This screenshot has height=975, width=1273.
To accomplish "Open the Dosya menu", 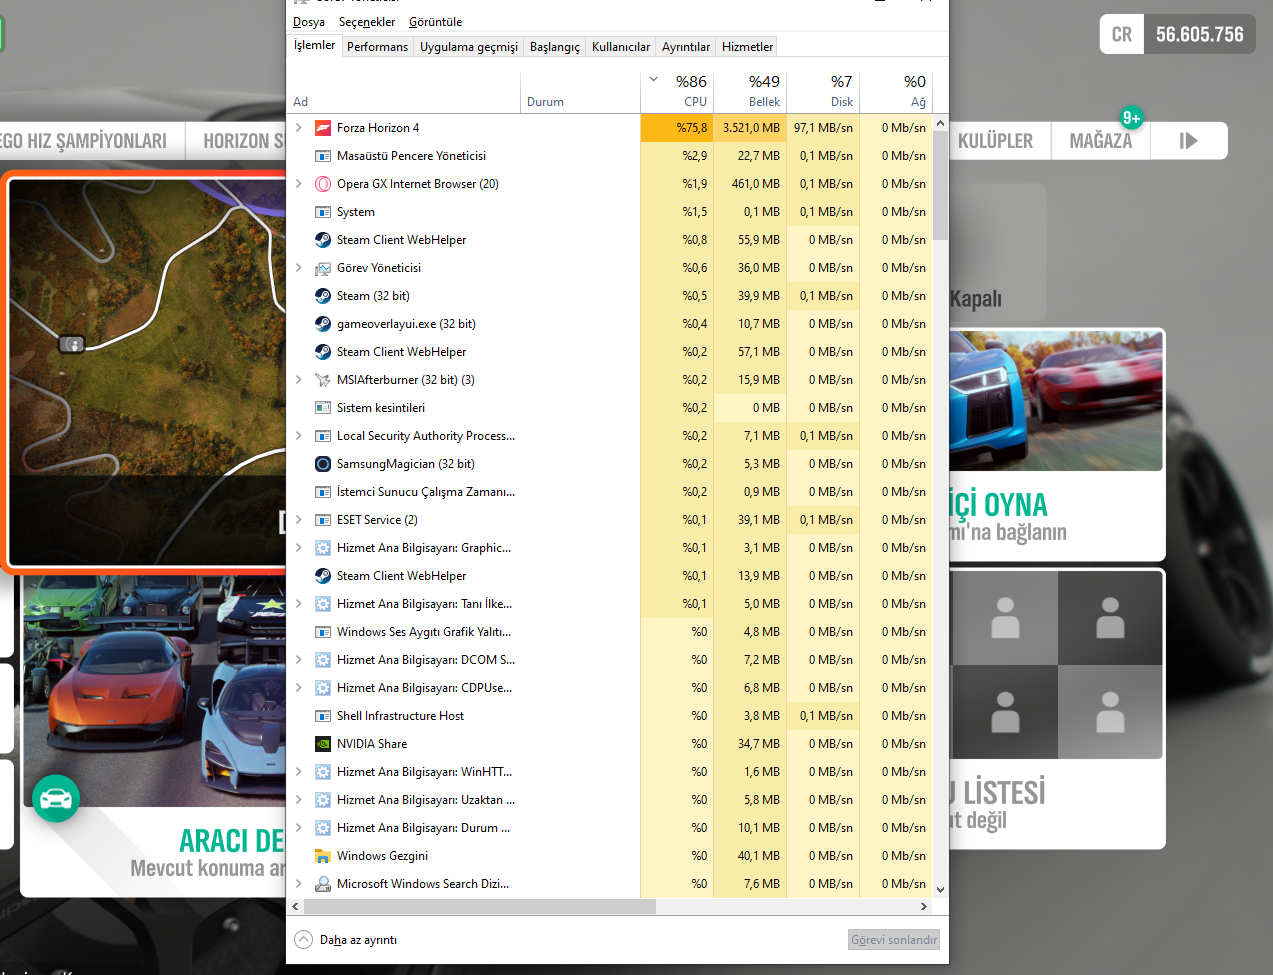I will pos(309,22).
